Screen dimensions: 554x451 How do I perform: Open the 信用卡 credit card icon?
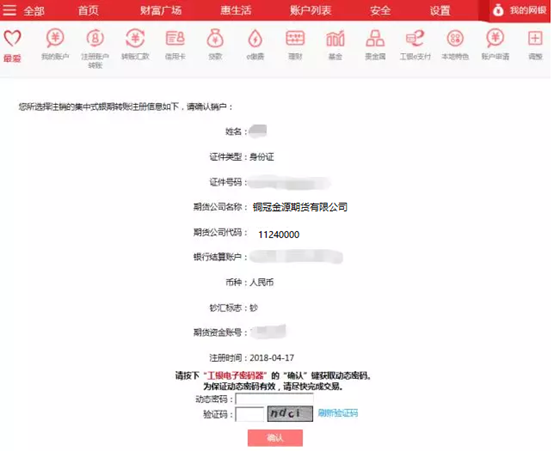pos(175,38)
